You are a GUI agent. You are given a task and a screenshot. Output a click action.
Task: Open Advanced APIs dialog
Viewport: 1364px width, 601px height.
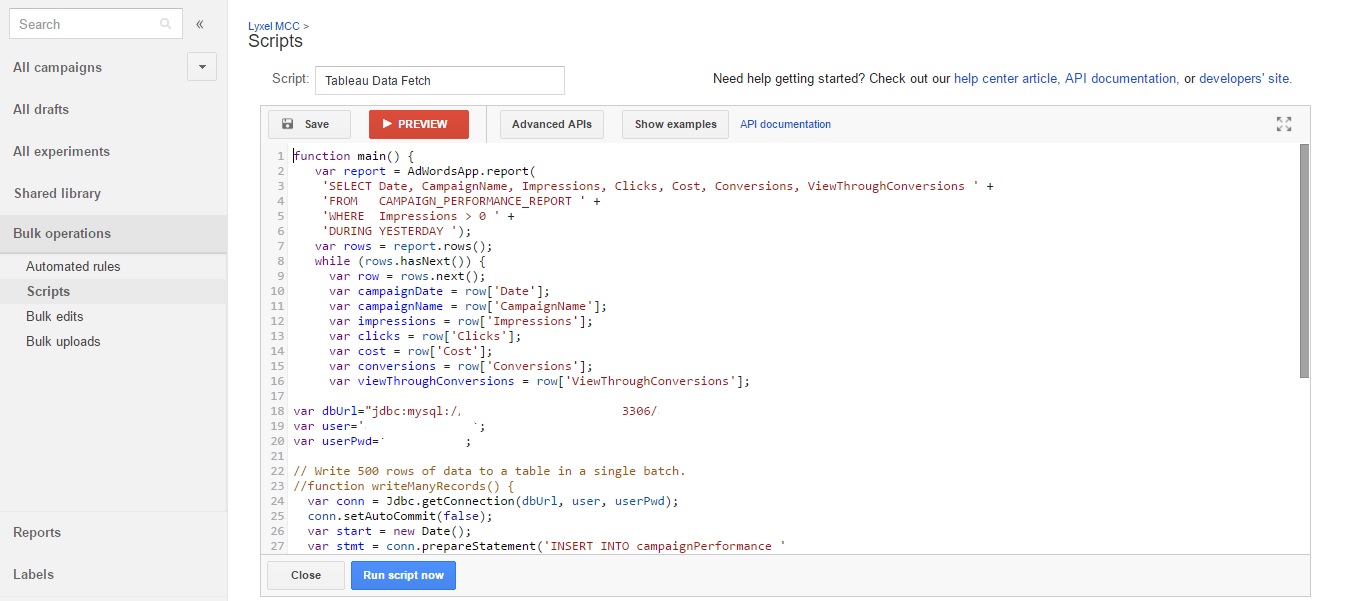pyautogui.click(x=551, y=124)
